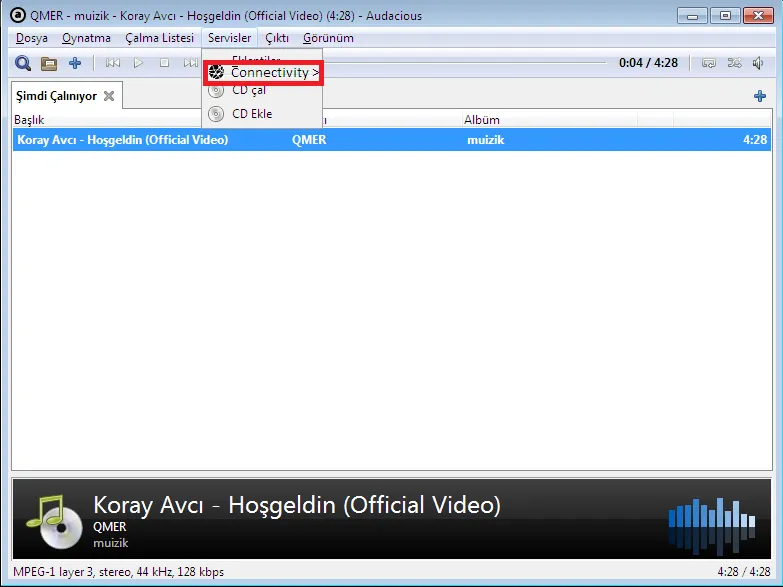Click the playback seek slider
This screenshot has width=783, height=587.
(464, 63)
